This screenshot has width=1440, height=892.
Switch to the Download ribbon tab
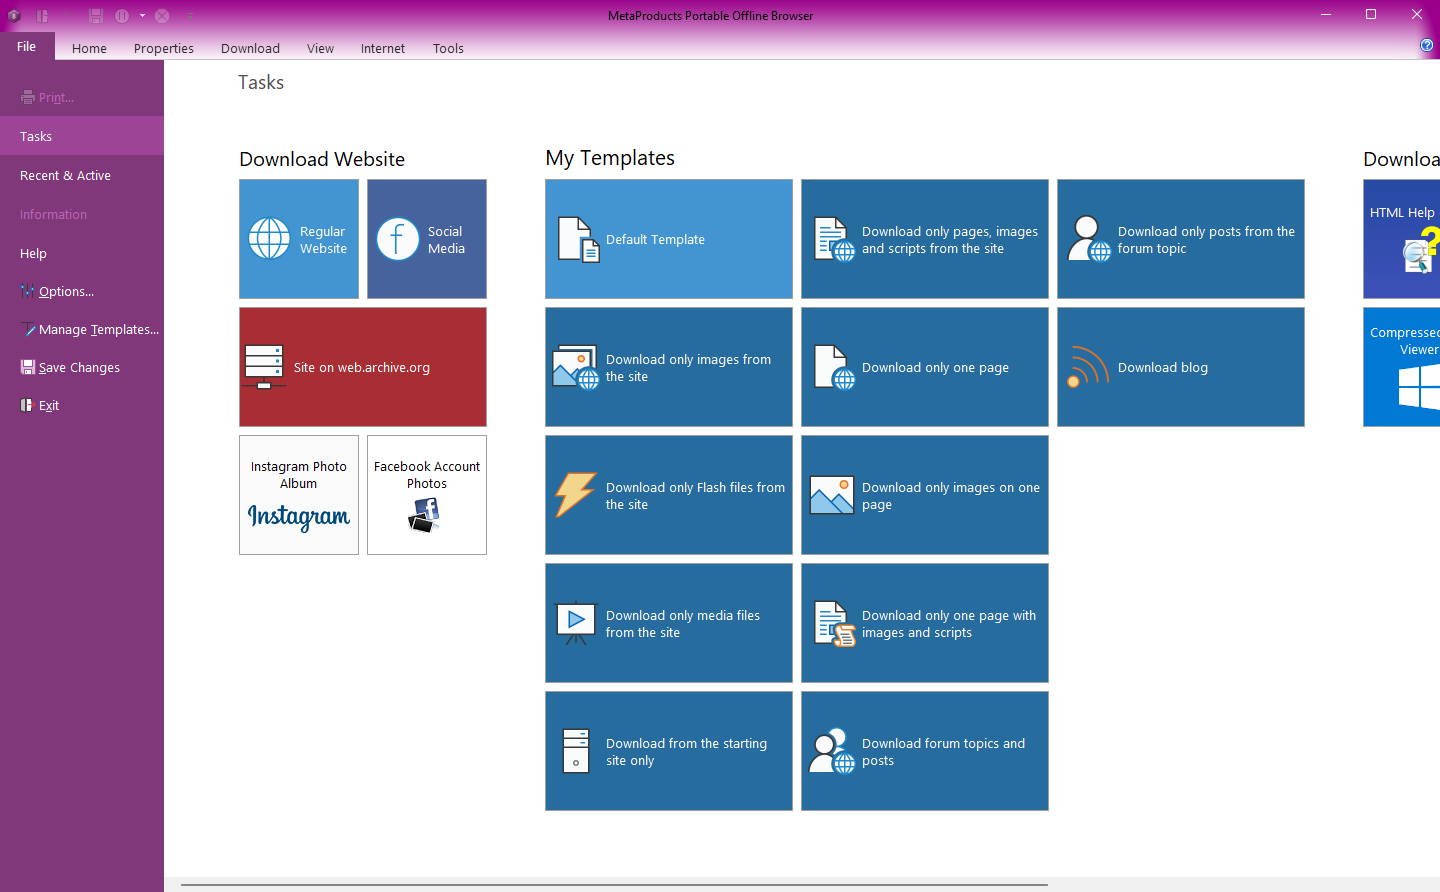(x=250, y=48)
